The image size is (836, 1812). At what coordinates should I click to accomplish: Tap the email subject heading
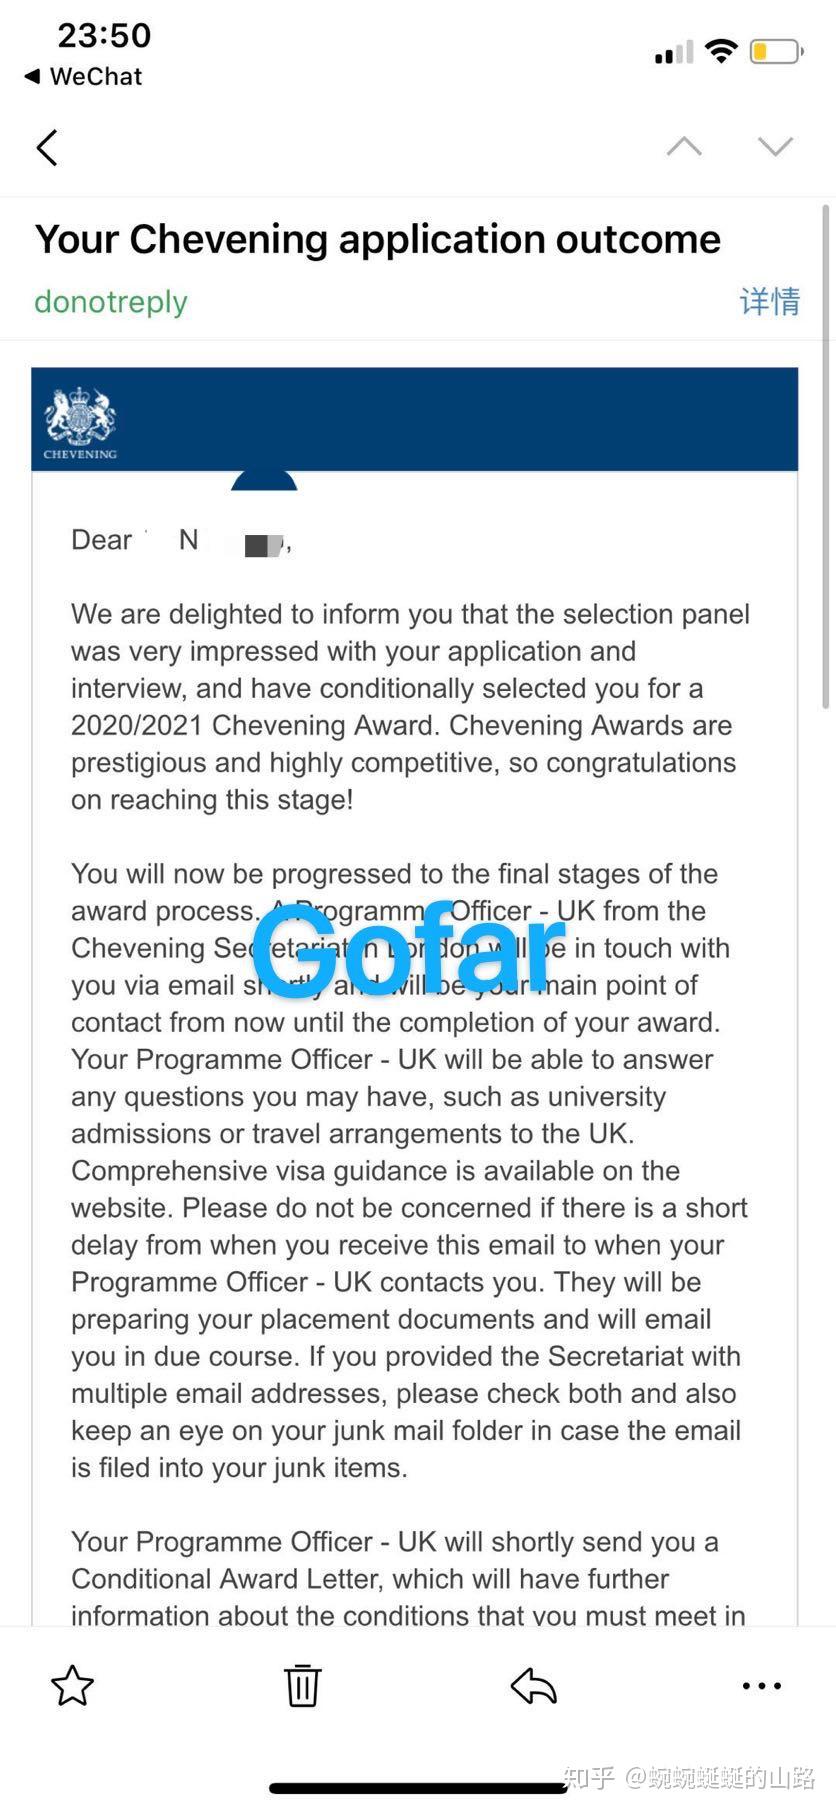(x=378, y=239)
